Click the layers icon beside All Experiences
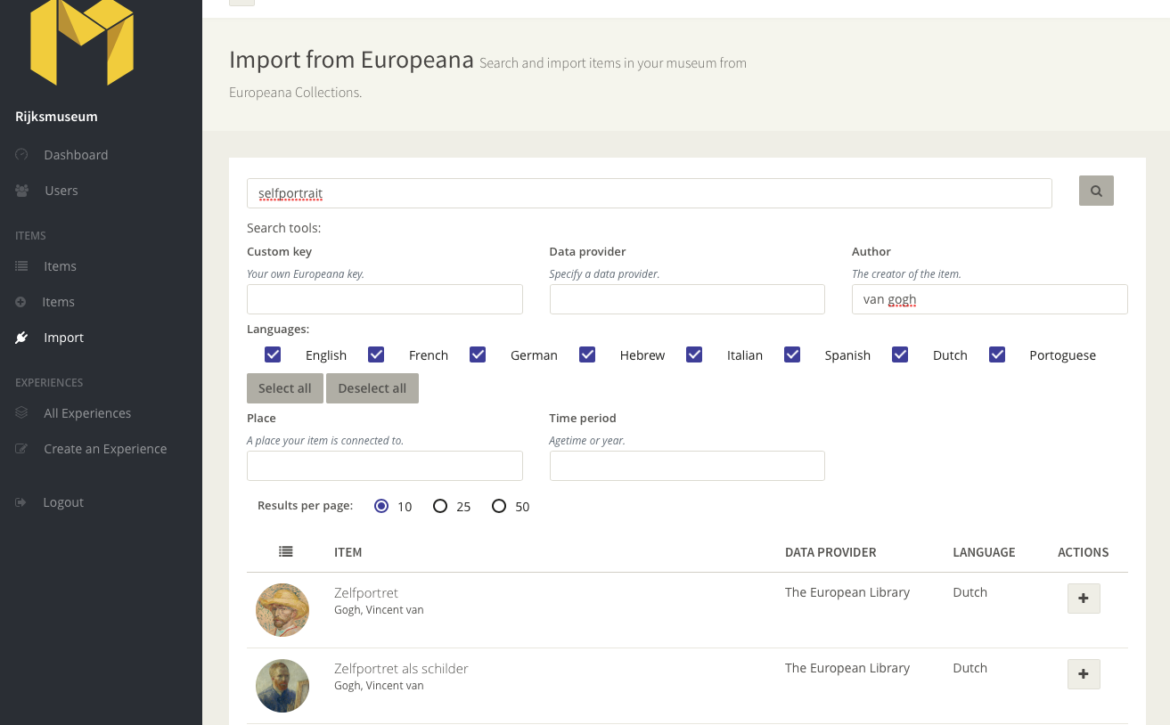The image size is (1170, 725). tap(22, 412)
